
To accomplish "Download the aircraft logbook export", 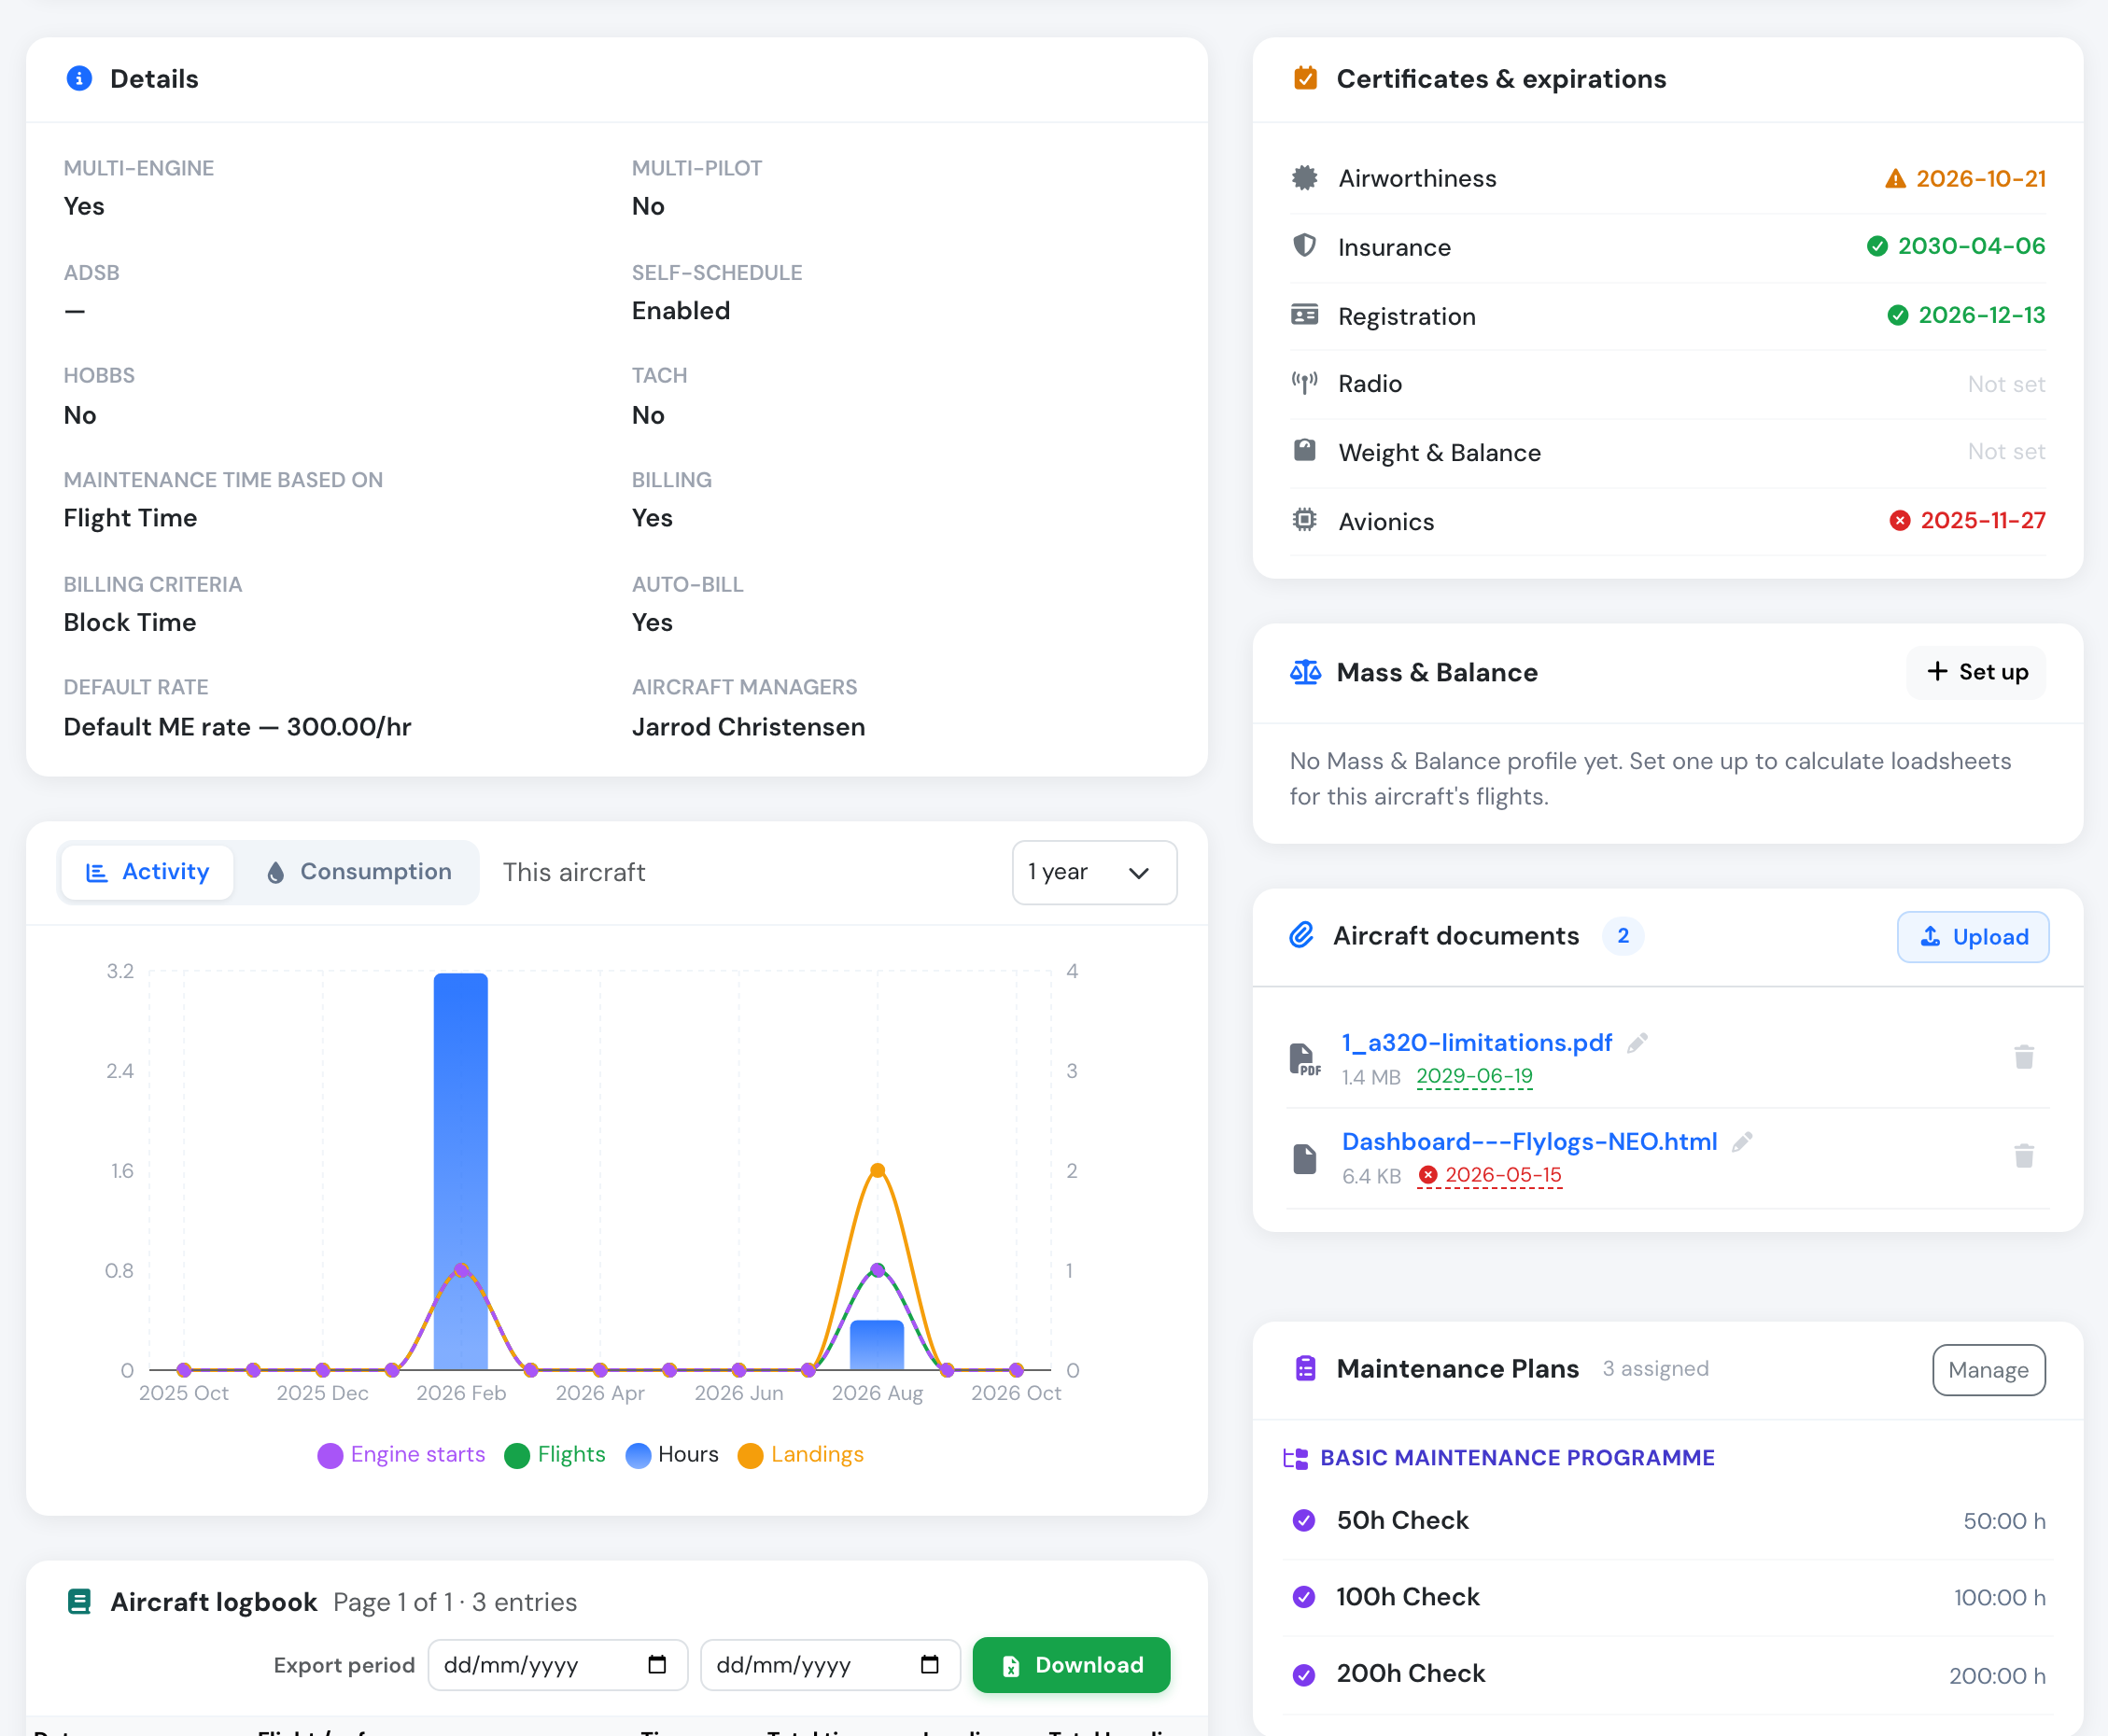I will point(1071,1665).
